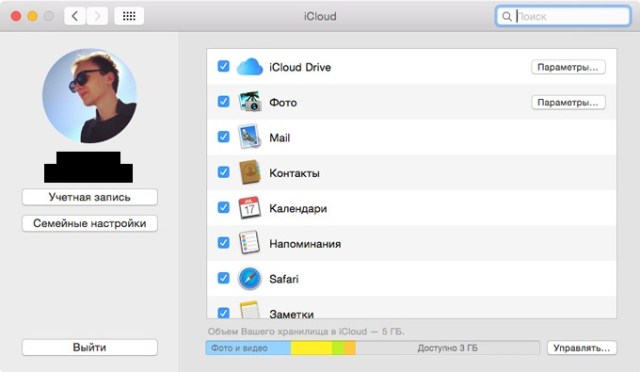Click the magnifier icon in search field

point(507,16)
